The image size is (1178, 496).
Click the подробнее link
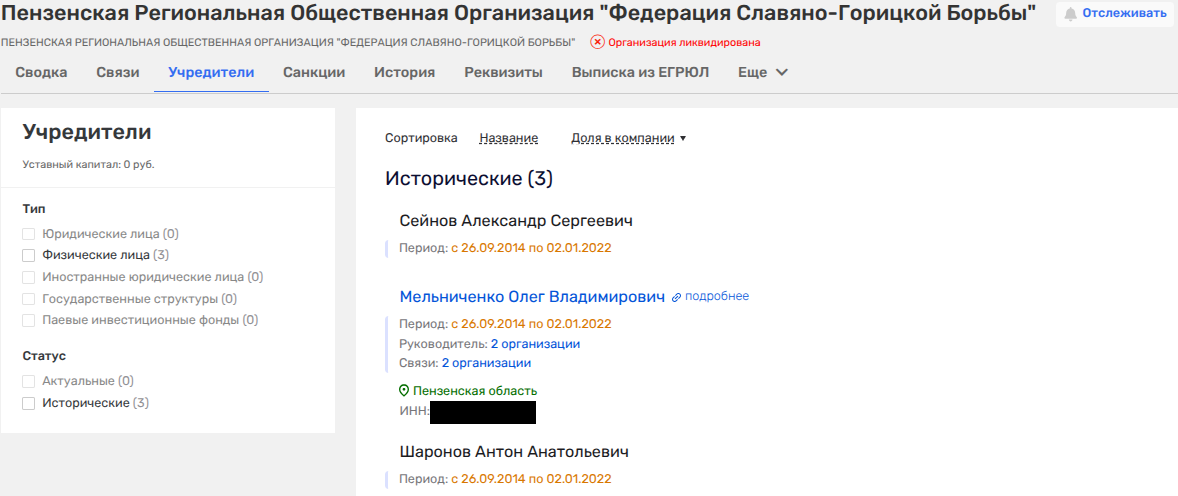coord(717,297)
